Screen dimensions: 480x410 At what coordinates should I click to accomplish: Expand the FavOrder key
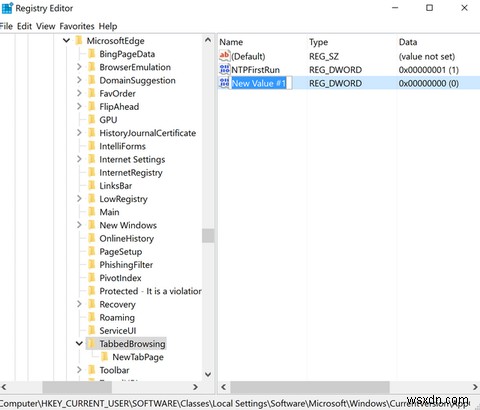tap(79, 93)
